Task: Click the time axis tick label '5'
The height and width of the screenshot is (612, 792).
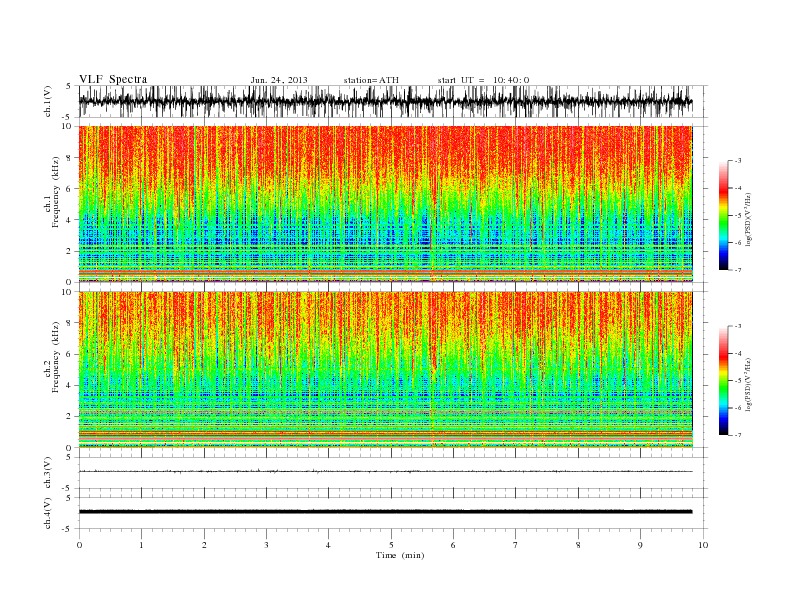Action: 391,545
